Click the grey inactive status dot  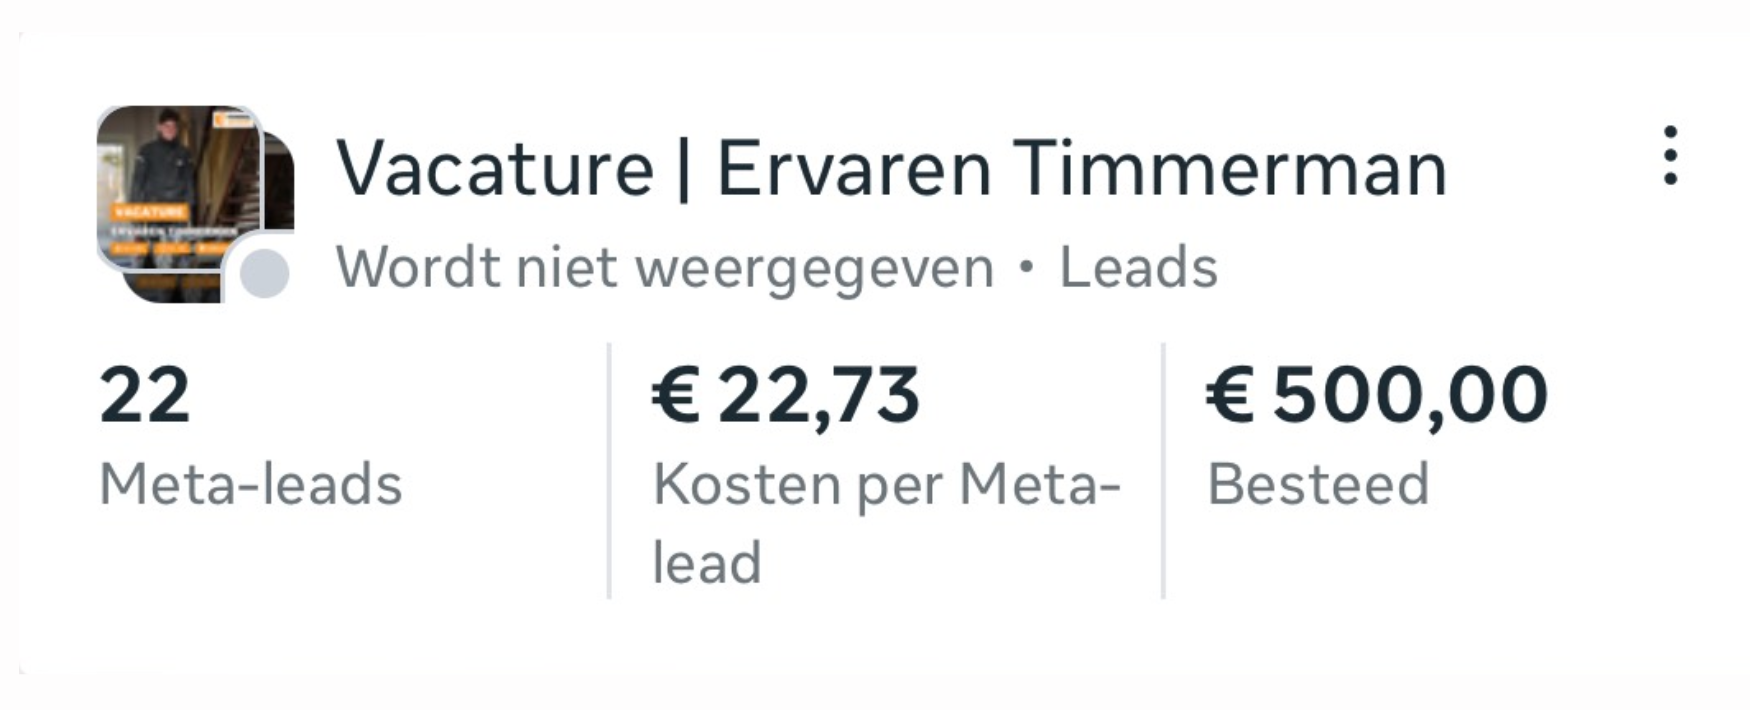265,274
